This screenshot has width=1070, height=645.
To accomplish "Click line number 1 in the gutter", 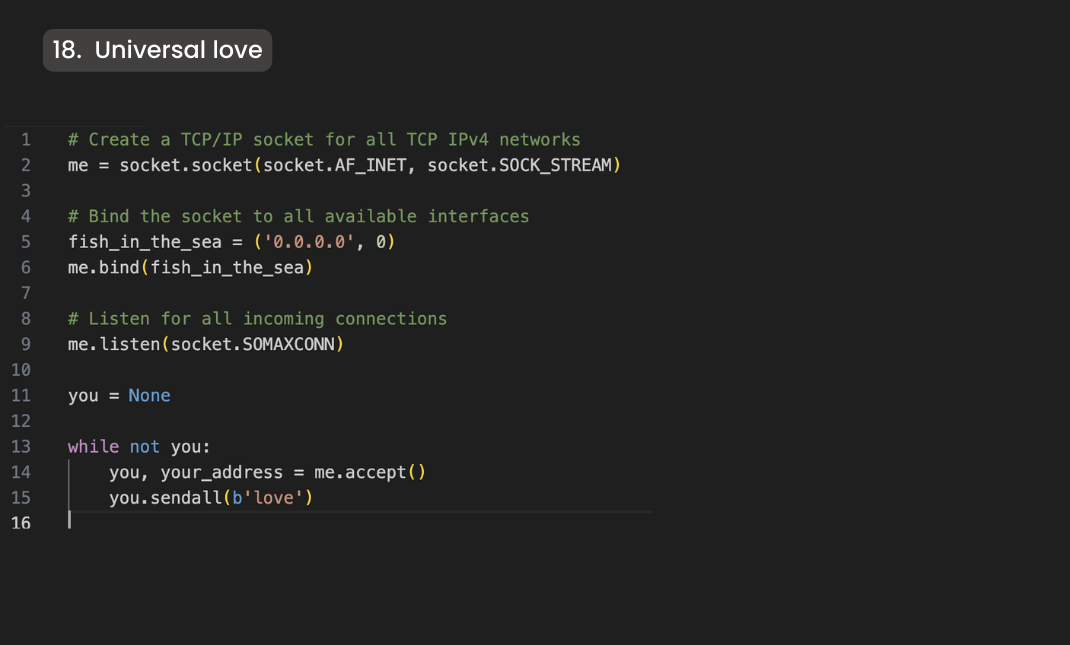I will coord(26,140).
